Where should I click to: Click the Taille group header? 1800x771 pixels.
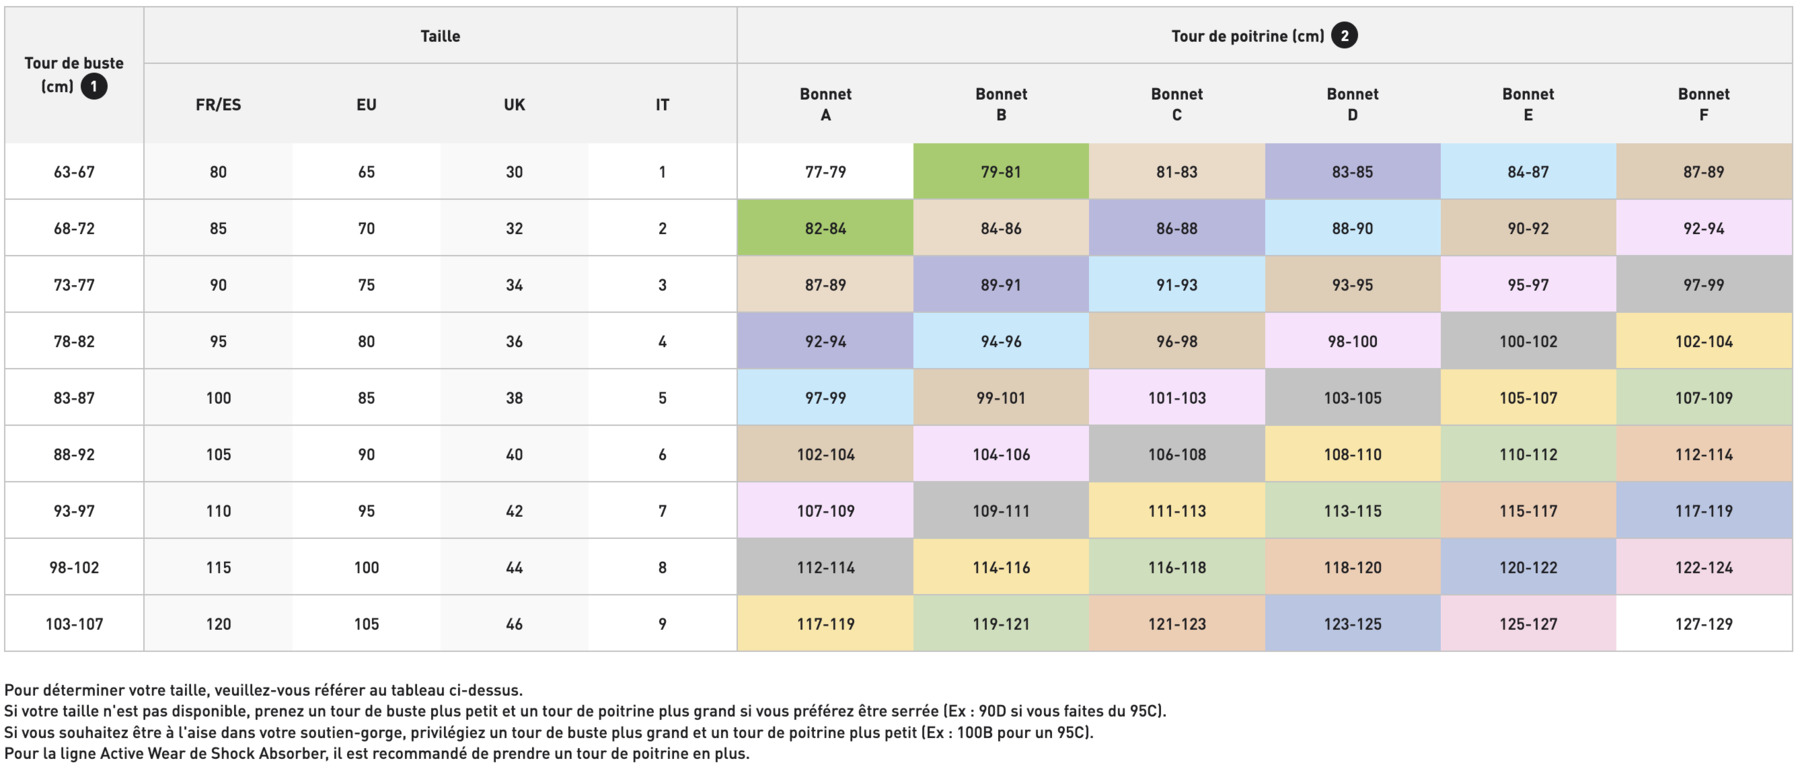coord(440,36)
